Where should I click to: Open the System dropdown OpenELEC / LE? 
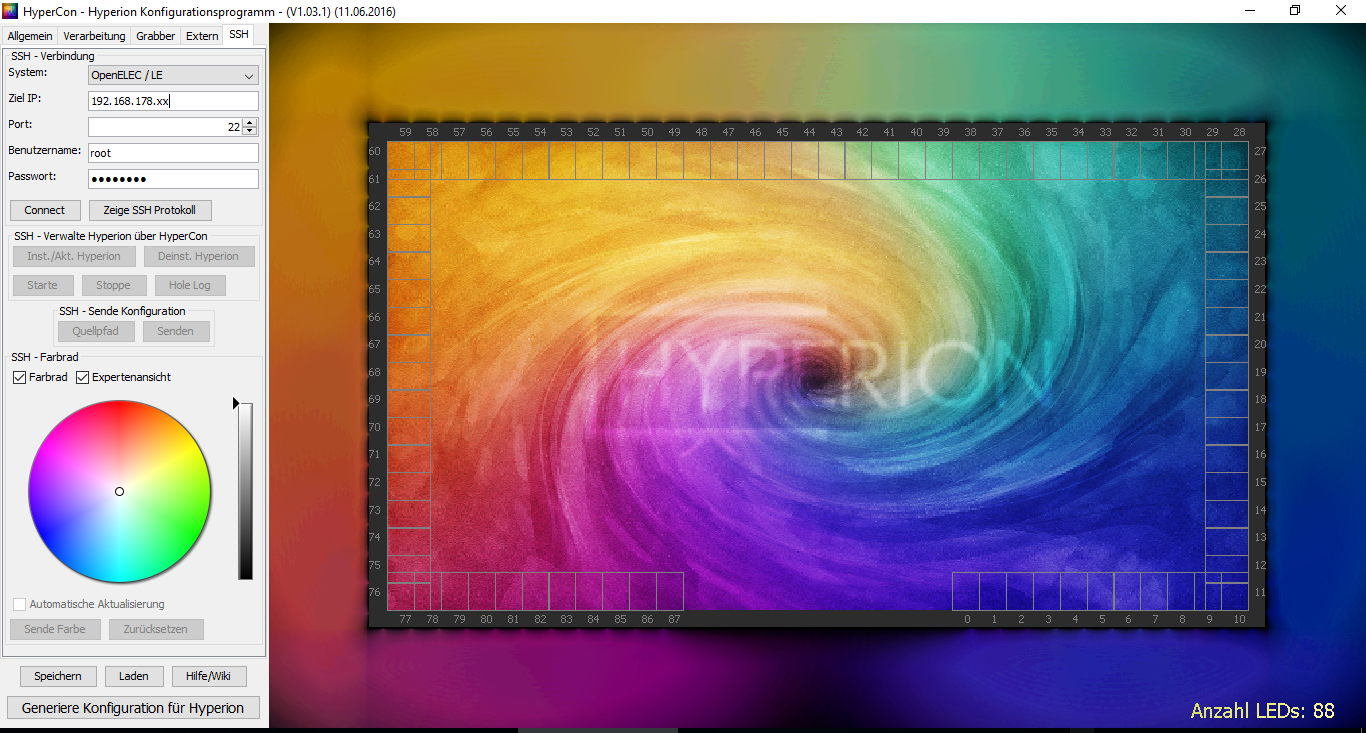click(173, 75)
